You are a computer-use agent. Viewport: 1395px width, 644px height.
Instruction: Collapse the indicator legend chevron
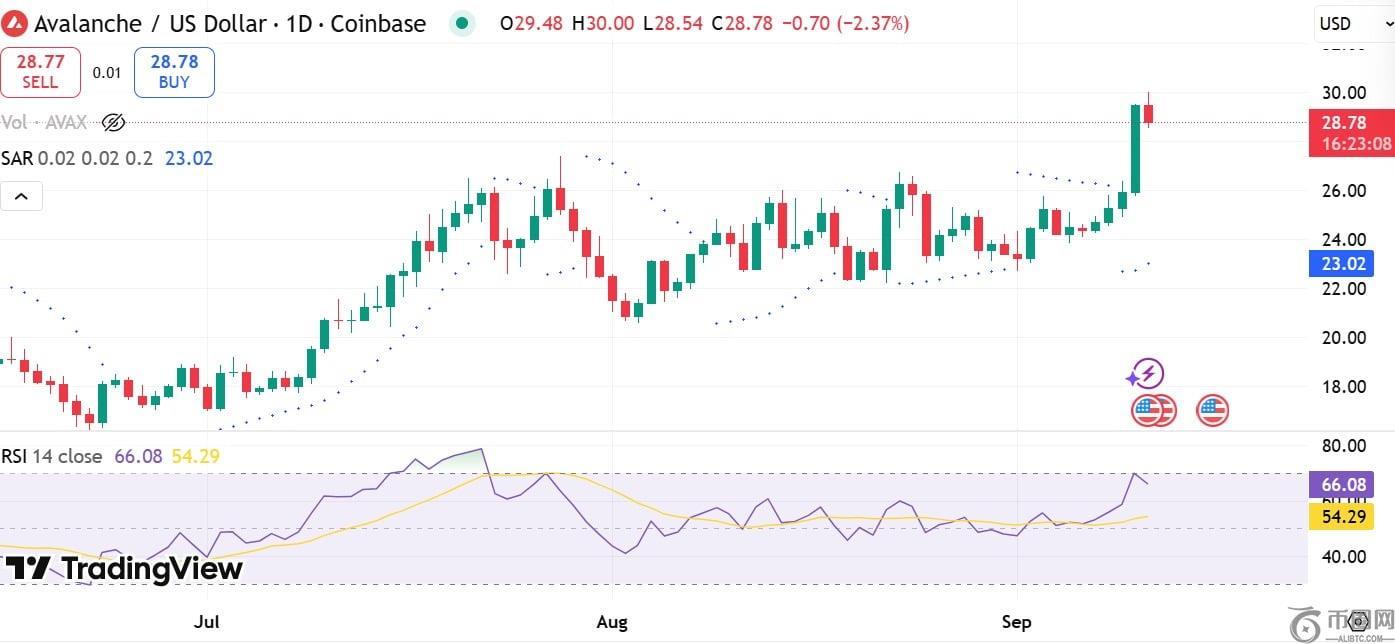[21, 197]
